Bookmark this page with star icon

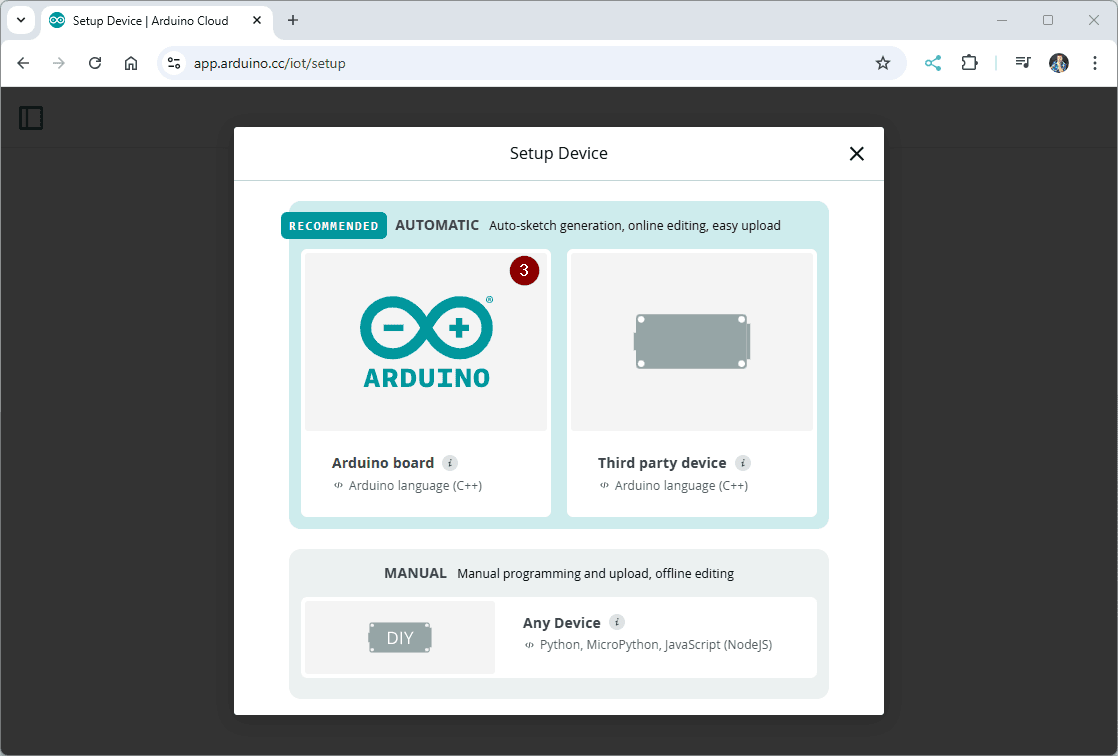(883, 63)
